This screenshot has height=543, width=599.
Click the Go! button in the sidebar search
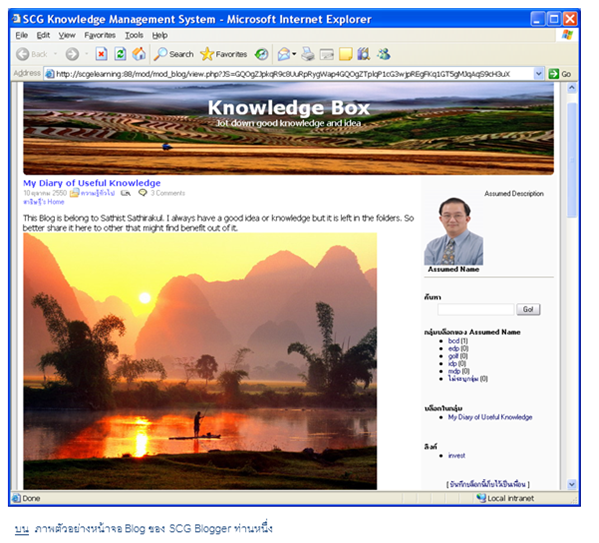[528, 309]
